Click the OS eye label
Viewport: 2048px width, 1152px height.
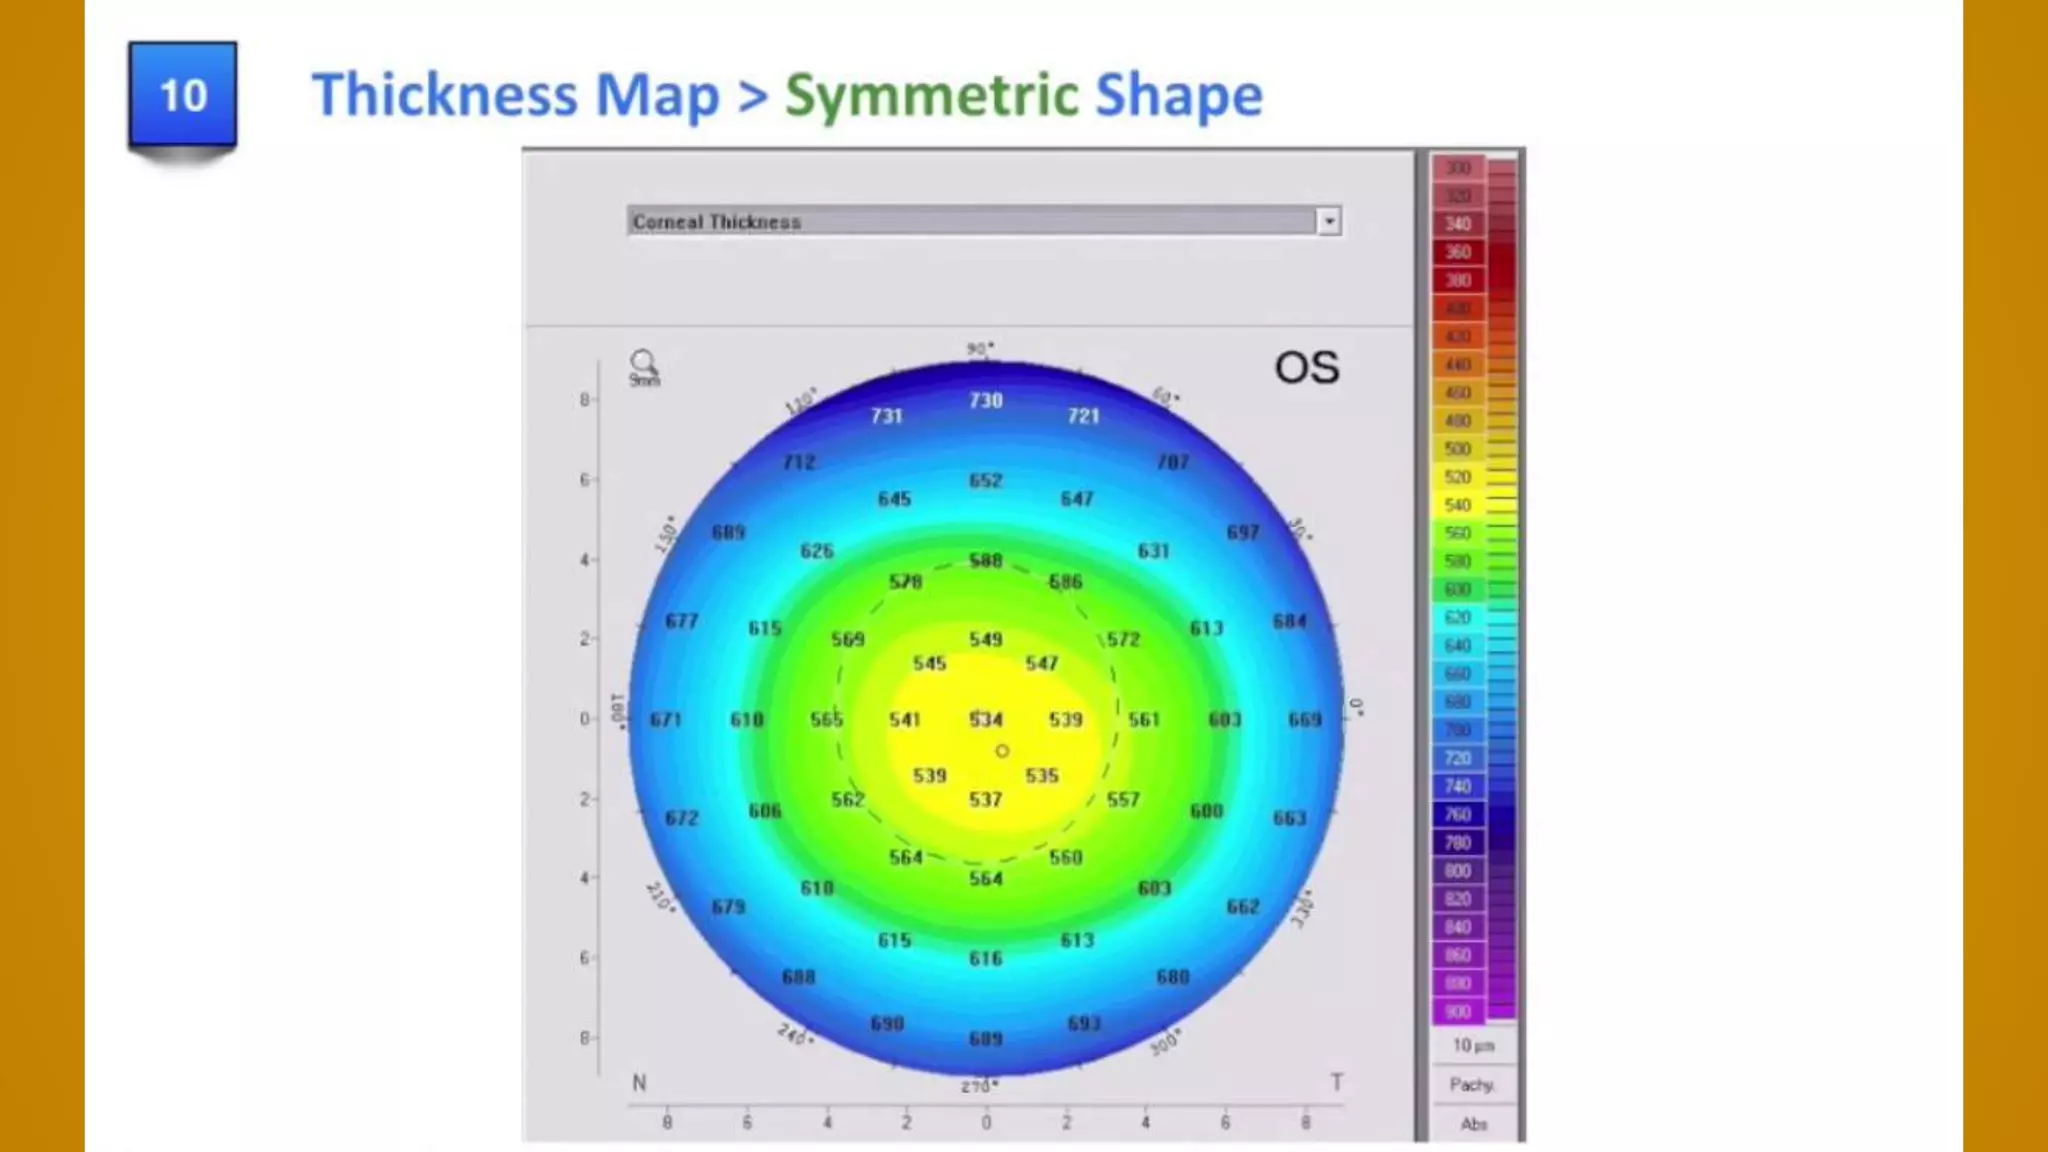point(1306,368)
